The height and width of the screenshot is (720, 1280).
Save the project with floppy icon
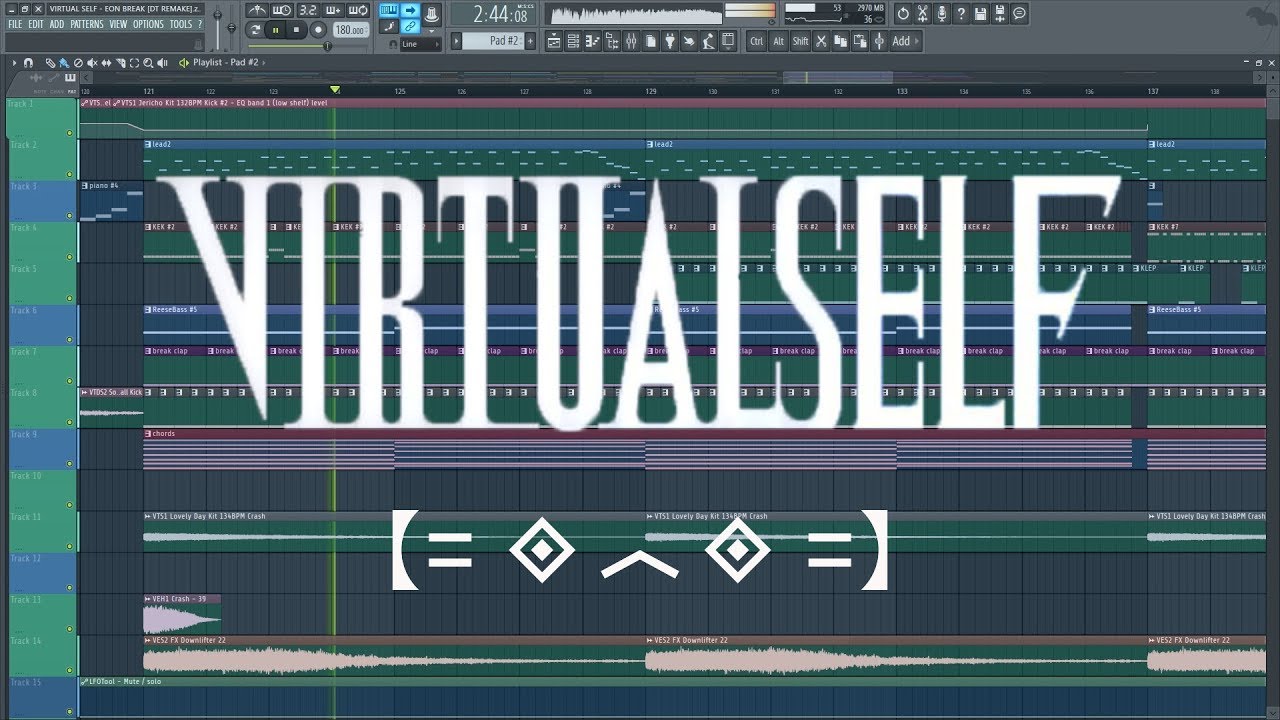point(980,14)
